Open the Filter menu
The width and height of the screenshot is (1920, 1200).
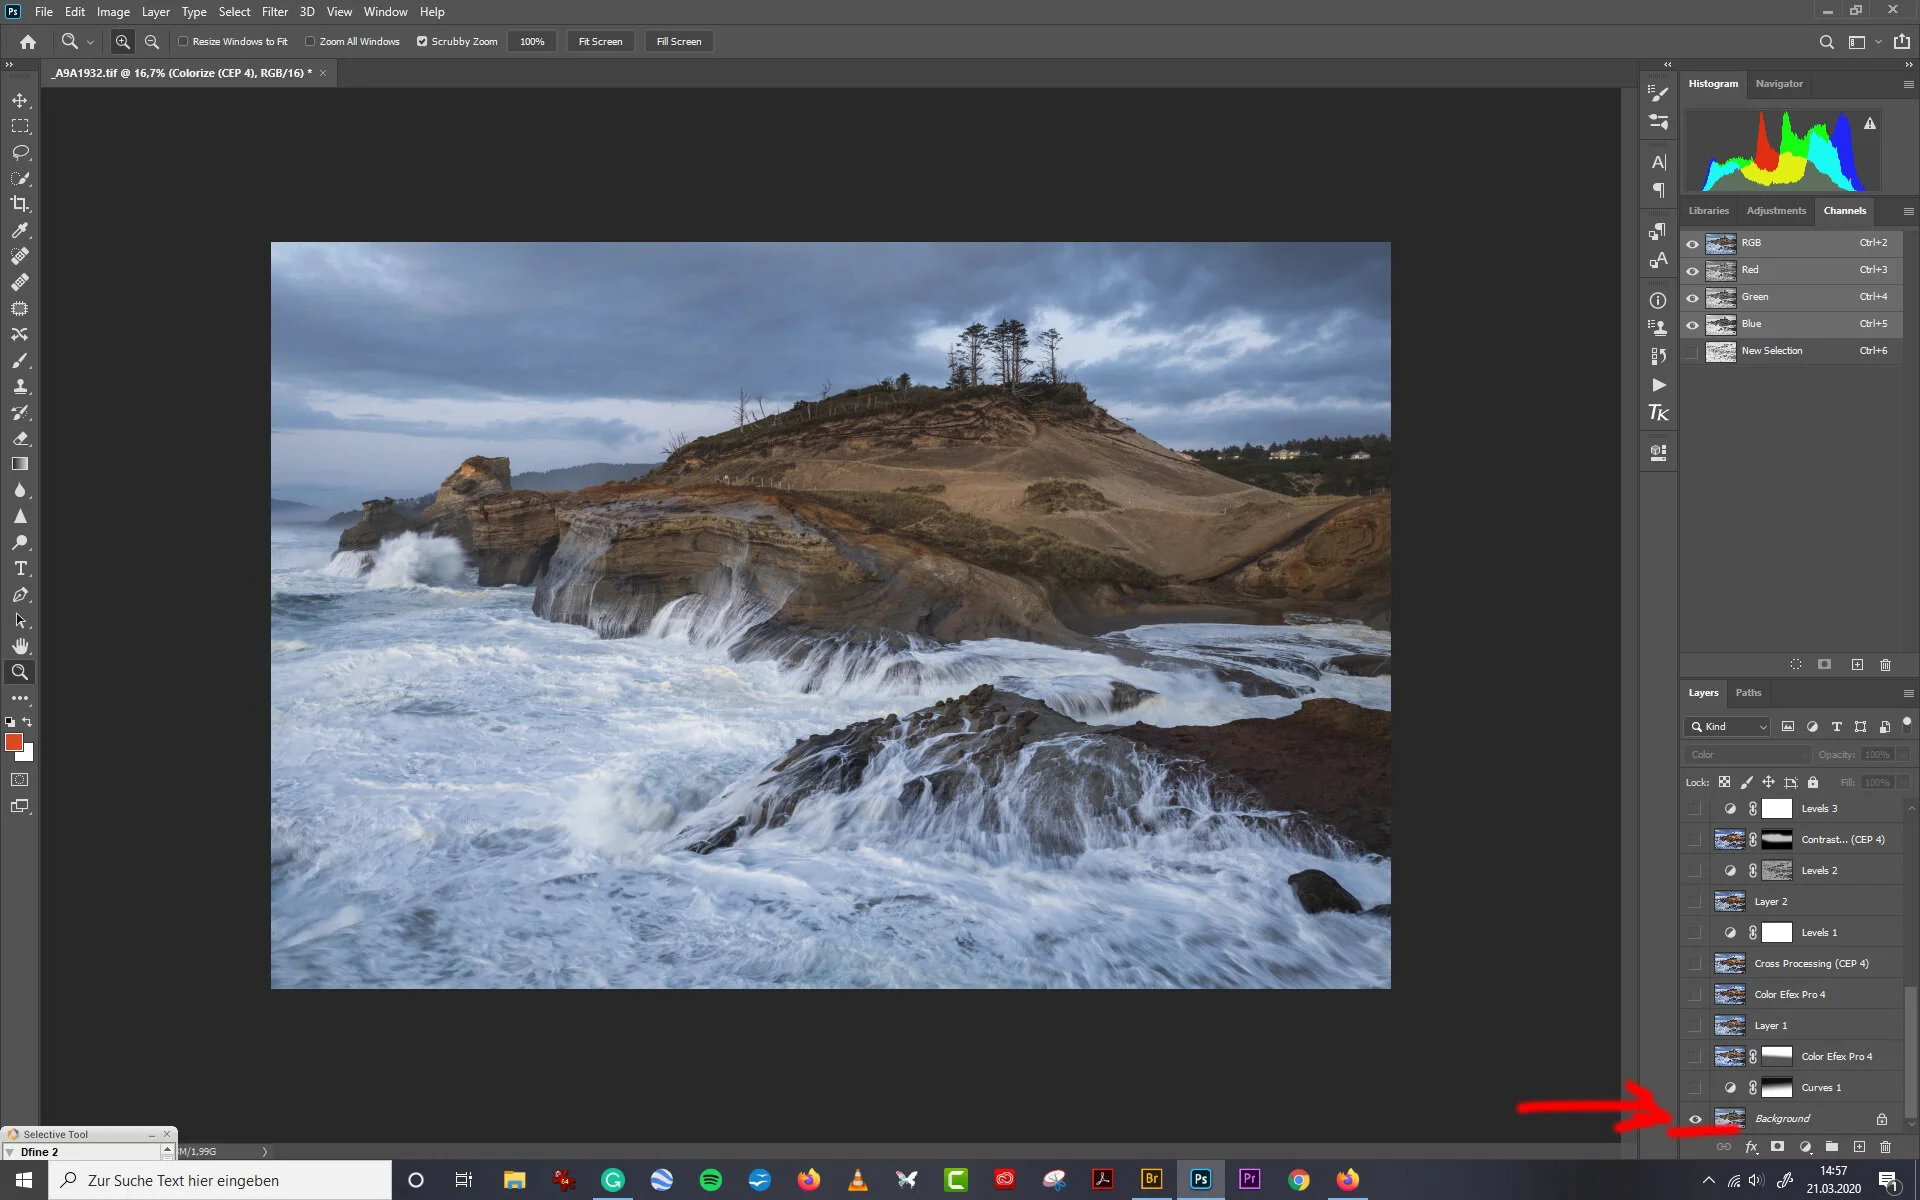tap(274, 12)
